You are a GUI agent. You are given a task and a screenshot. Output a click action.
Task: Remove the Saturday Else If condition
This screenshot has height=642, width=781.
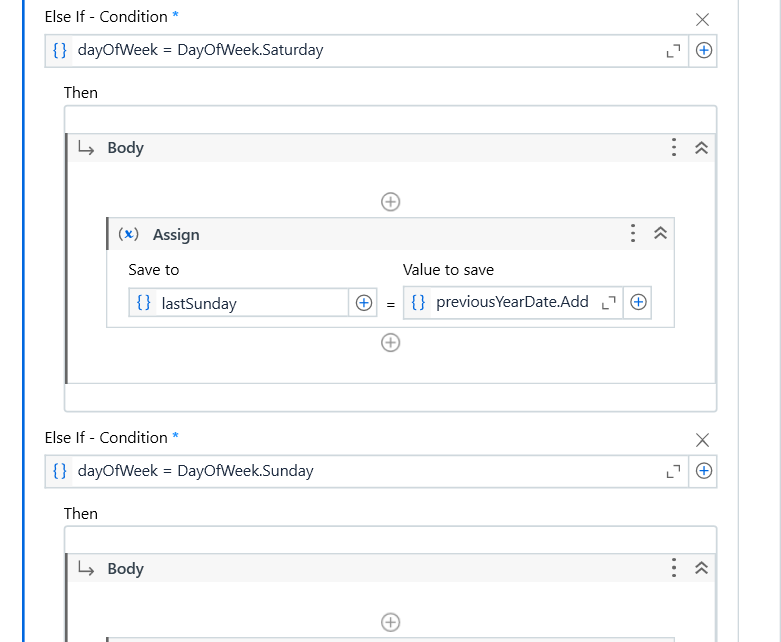[702, 19]
